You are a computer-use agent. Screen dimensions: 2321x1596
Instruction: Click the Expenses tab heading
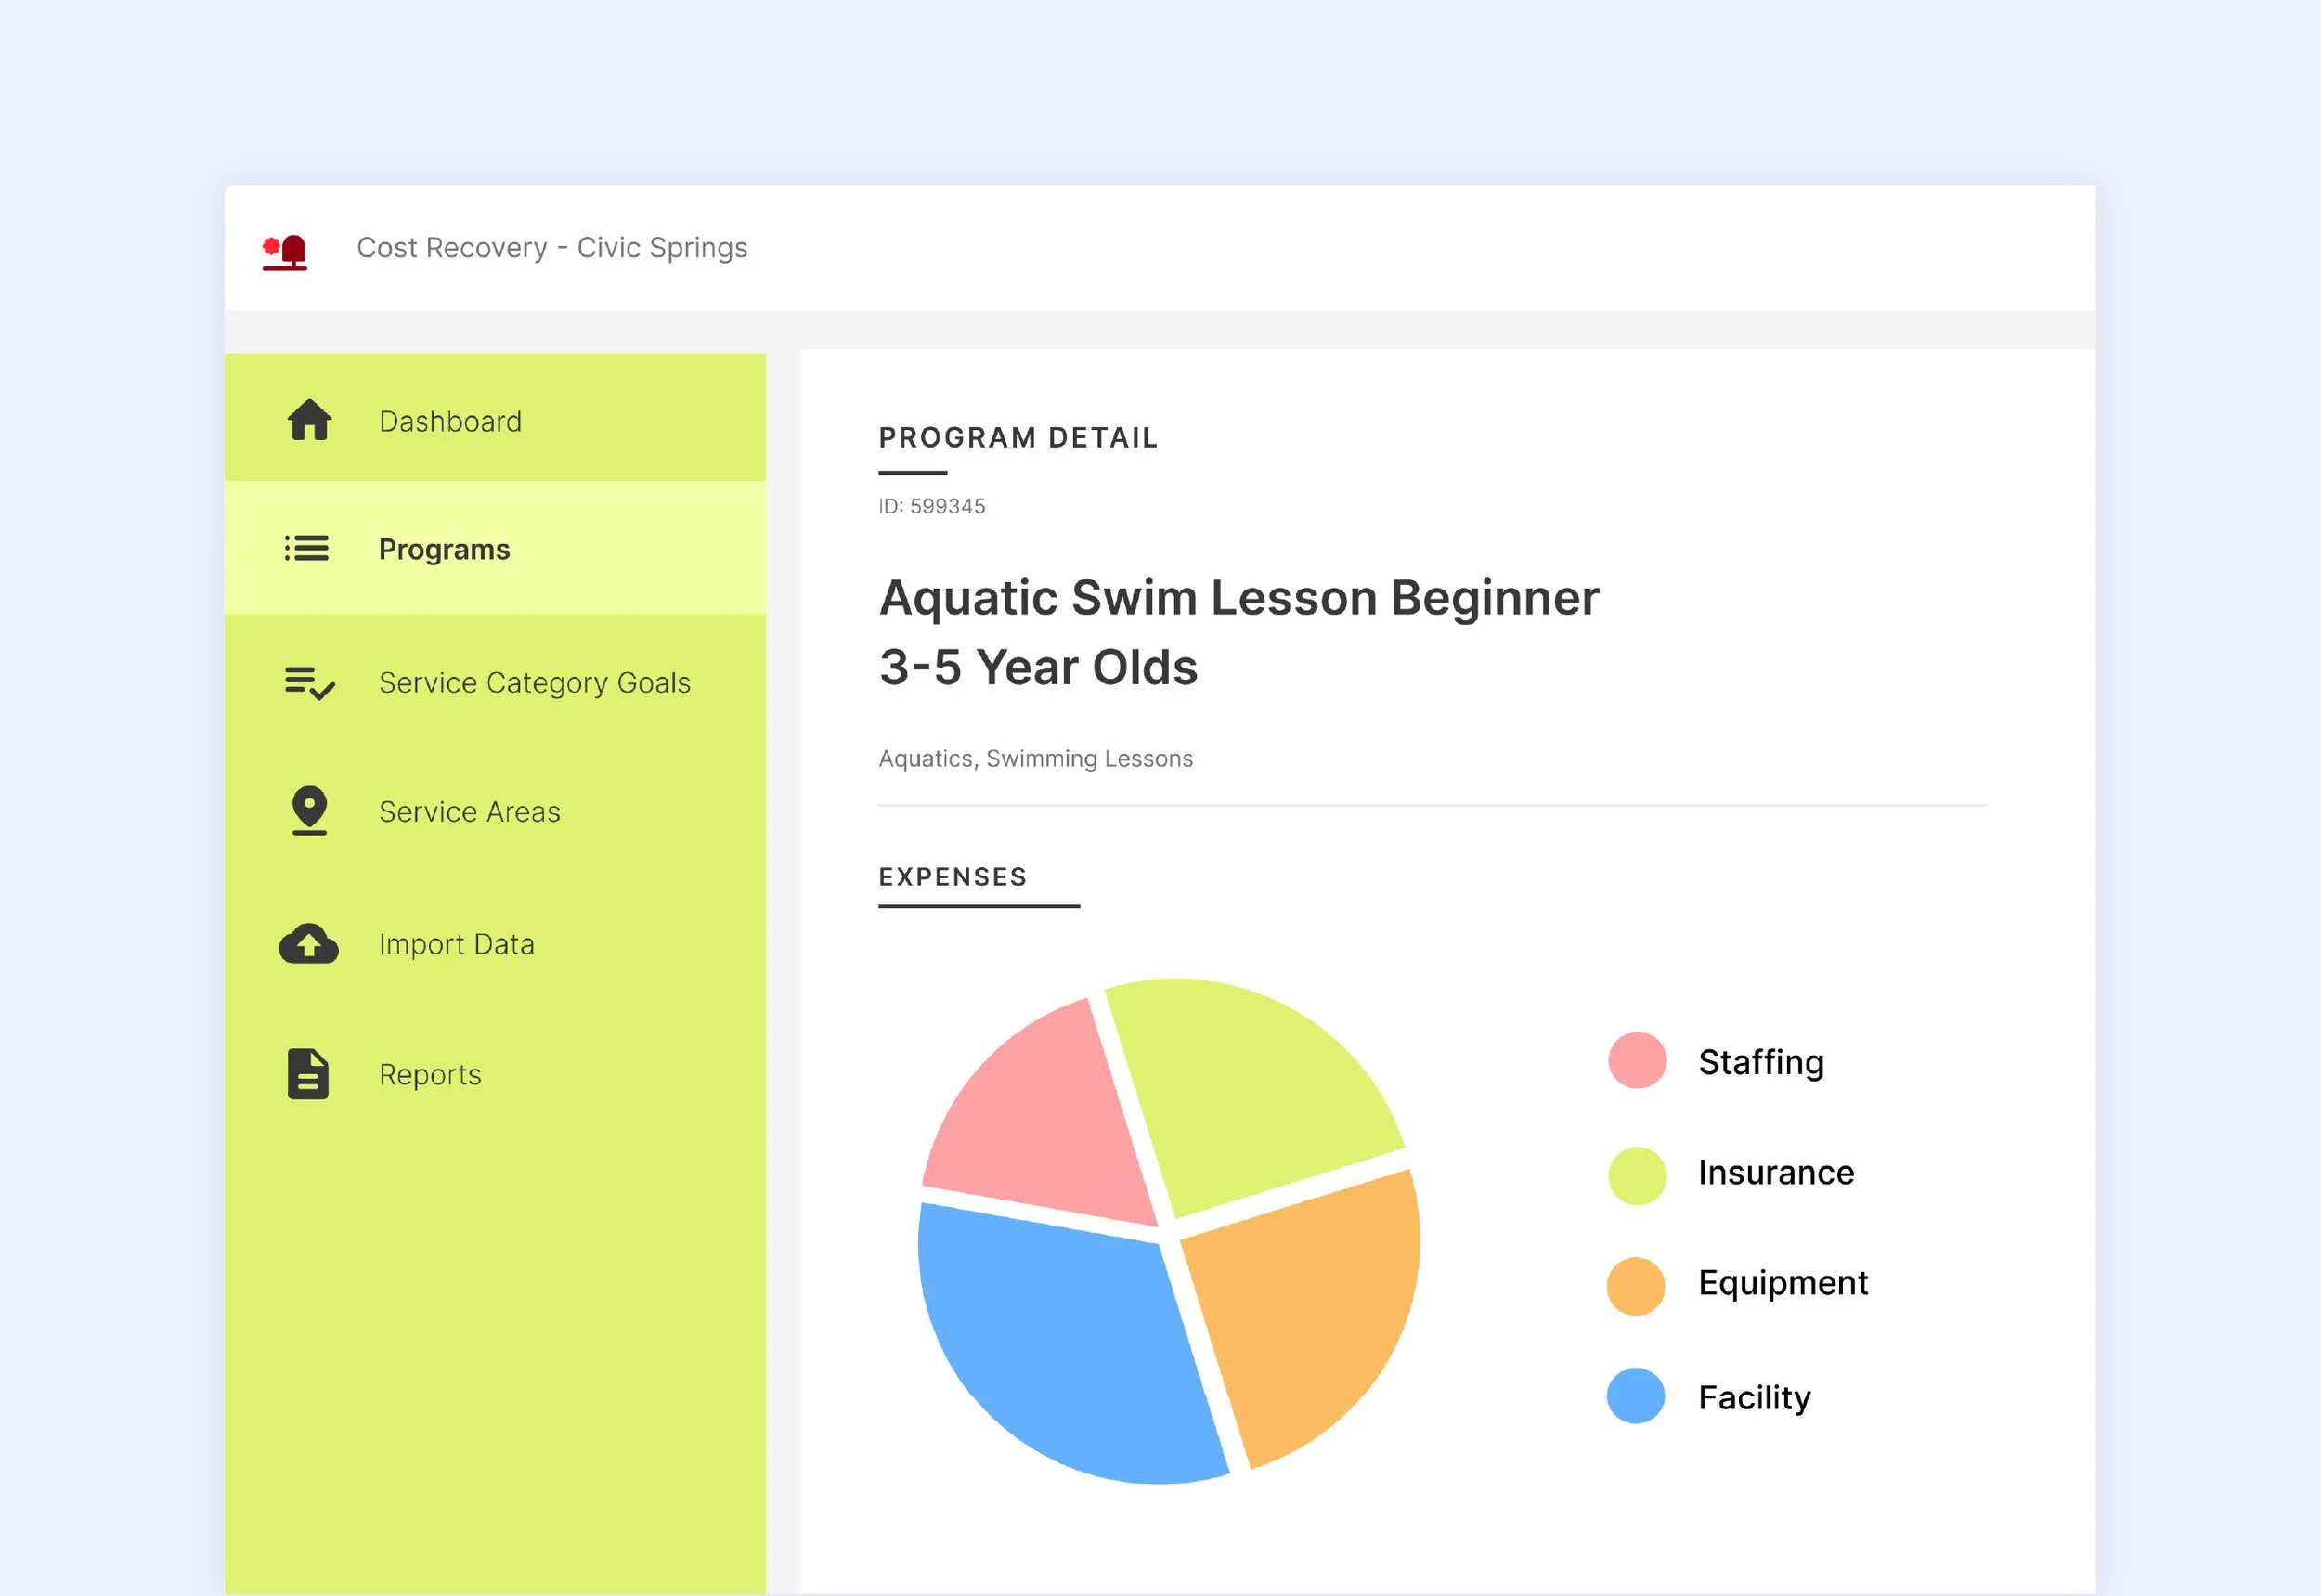(x=952, y=877)
